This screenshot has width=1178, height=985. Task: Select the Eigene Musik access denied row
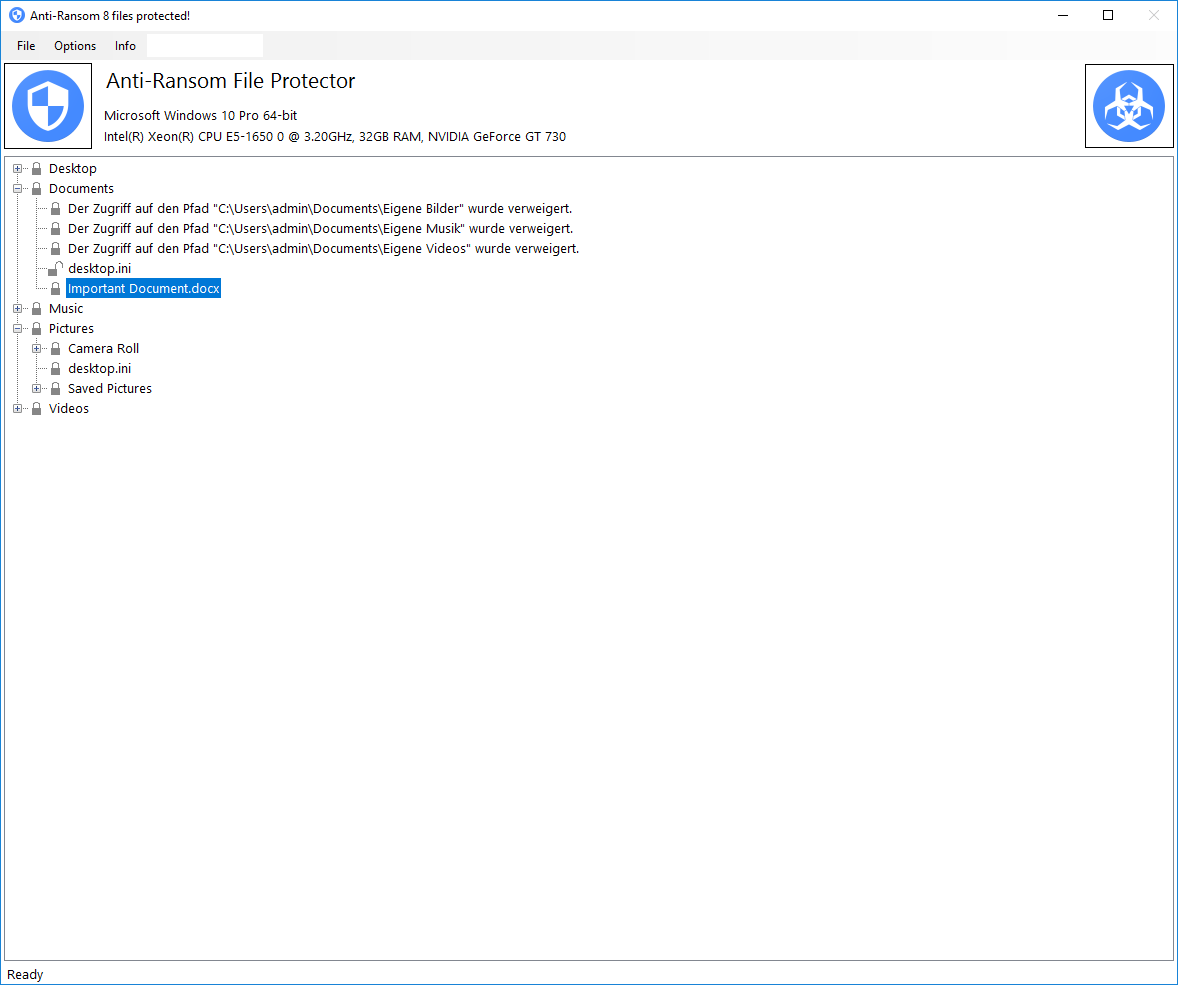pos(321,228)
